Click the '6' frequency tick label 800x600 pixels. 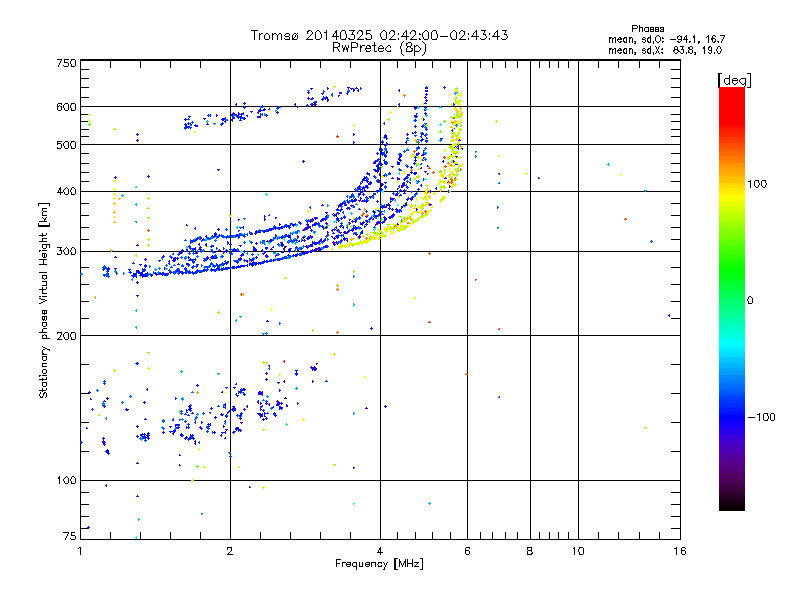(x=467, y=551)
